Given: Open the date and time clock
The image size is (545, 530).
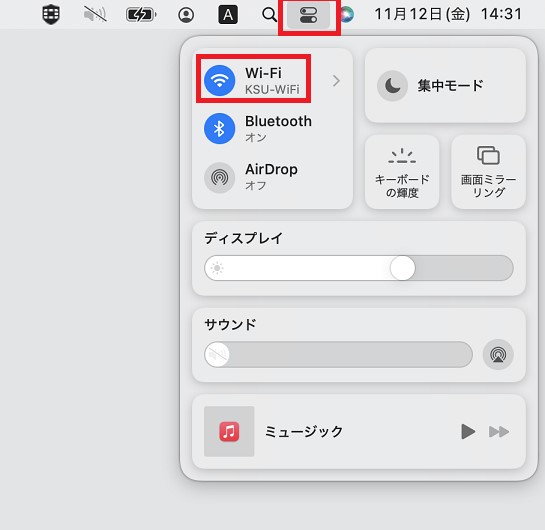Looking at the screenshot, I should coord(448,15).
